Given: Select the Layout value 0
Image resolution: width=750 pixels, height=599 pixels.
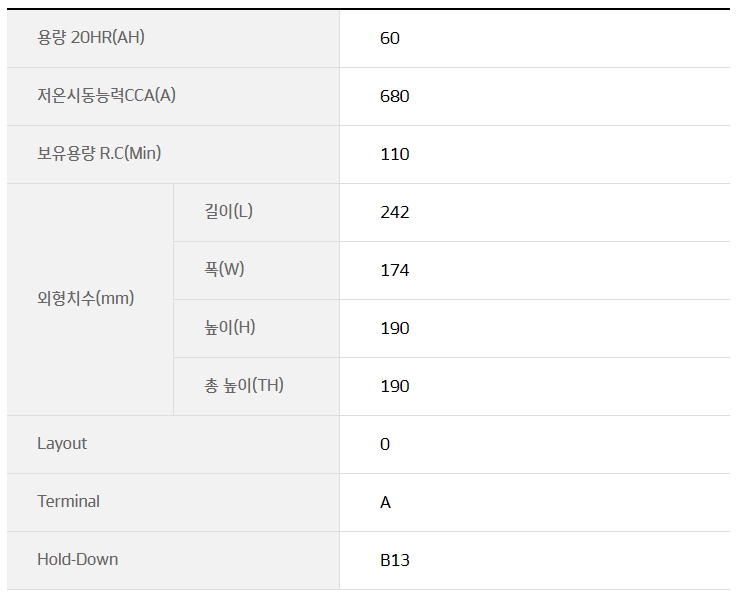Looking at the screenshot, I should point(385,444).
